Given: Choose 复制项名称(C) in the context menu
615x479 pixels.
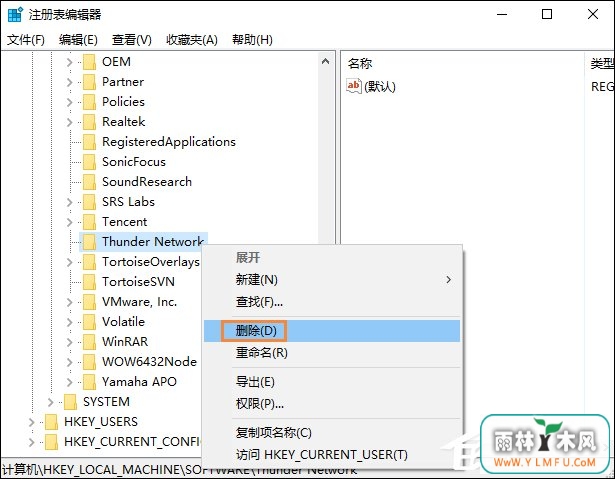Looking at the screenshot, I should click(332, 433).
